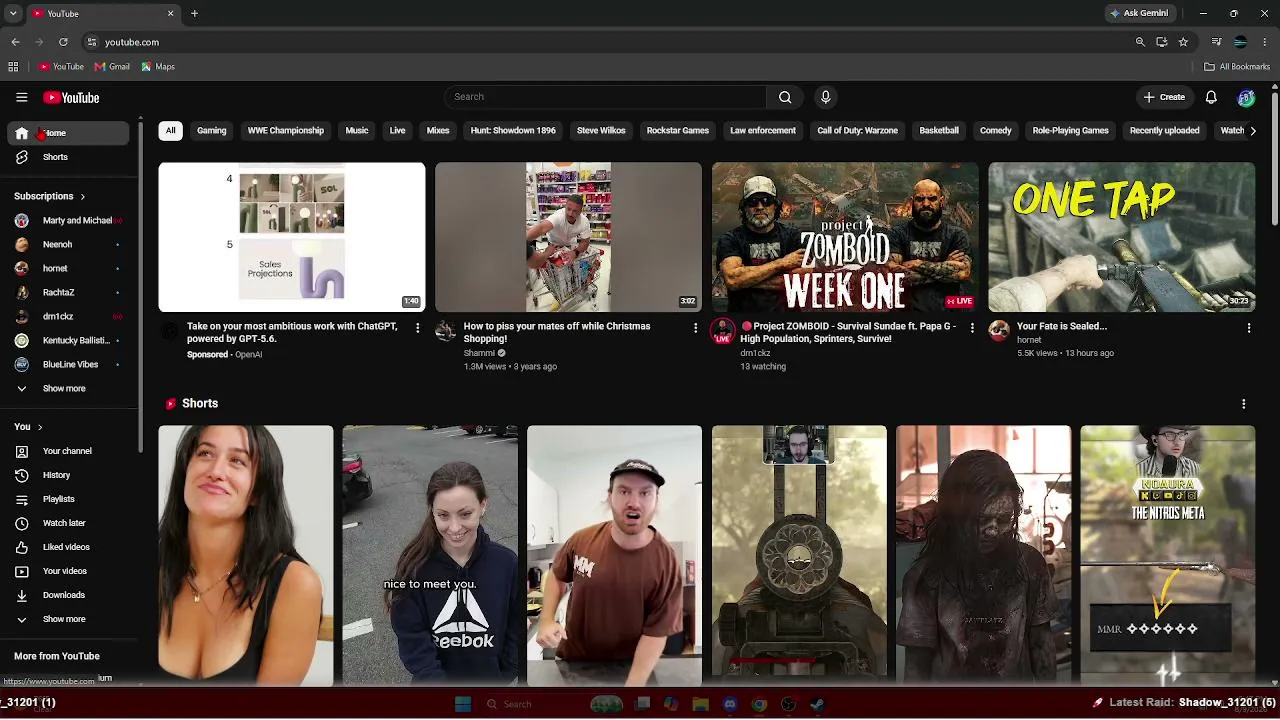Start voice search with the microphone icon
Screen dimensions: 1280x720
pyautogui.click(x=825, y=97)
